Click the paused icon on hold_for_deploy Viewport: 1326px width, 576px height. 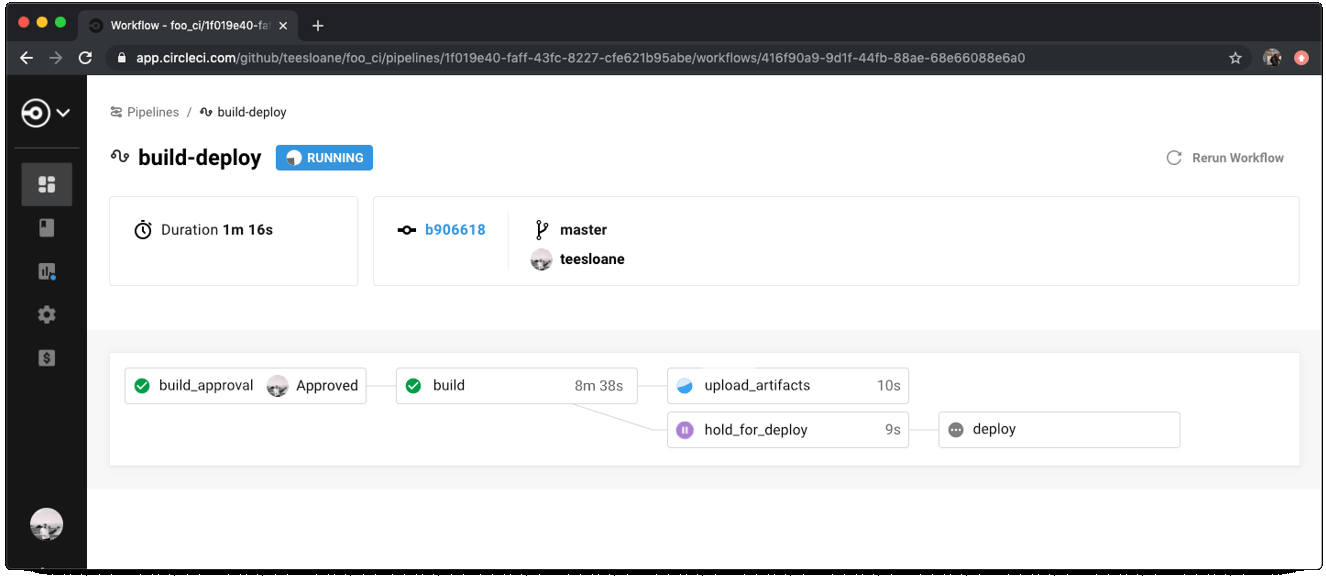[686, 429]
